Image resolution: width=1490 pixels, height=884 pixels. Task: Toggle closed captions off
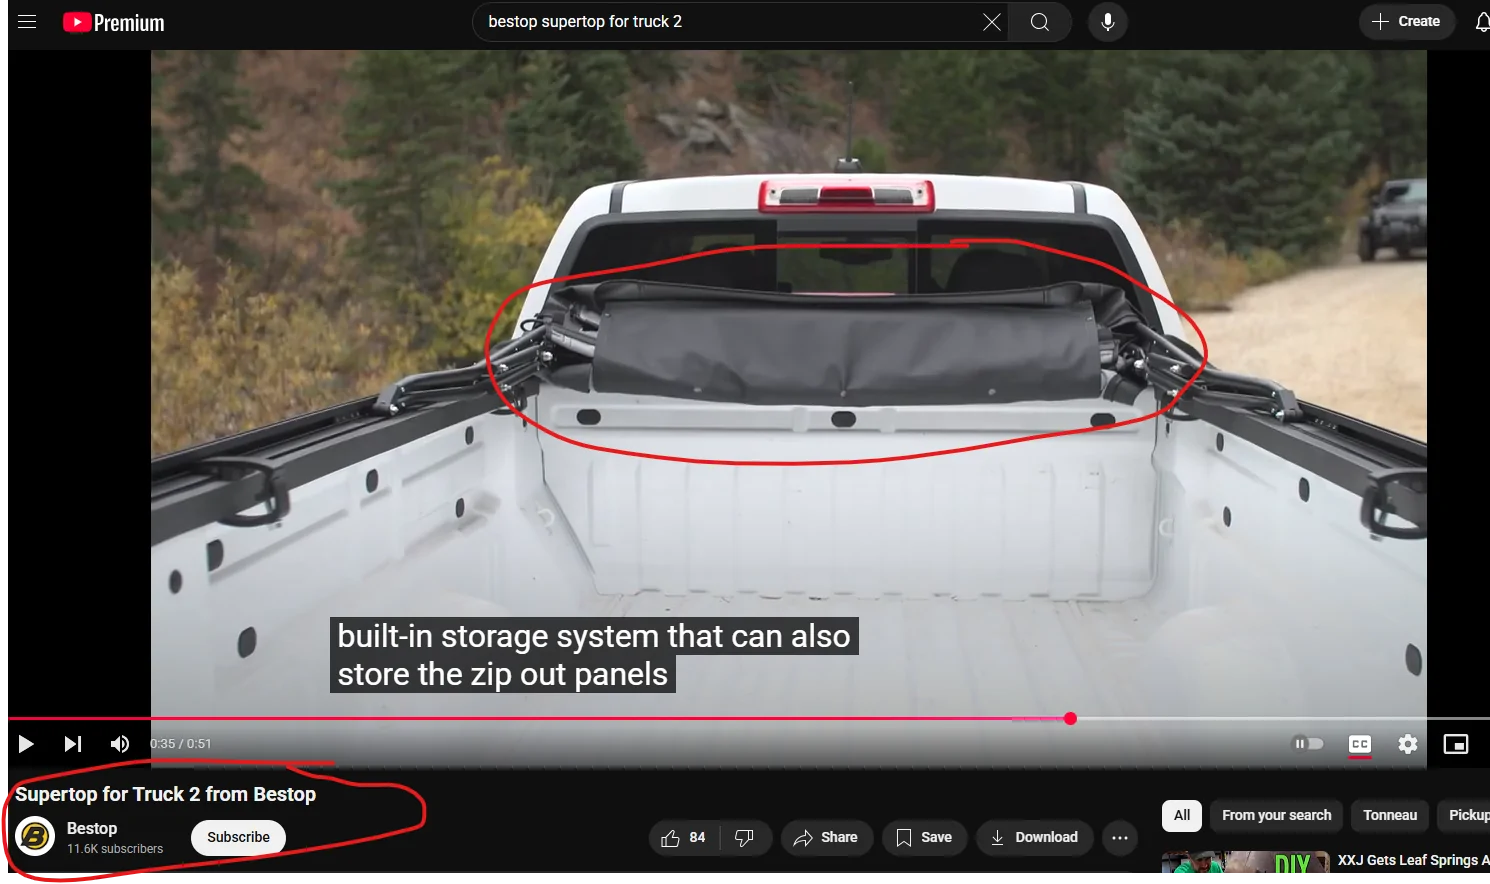pyautogui.click(x=1360, y=744)
